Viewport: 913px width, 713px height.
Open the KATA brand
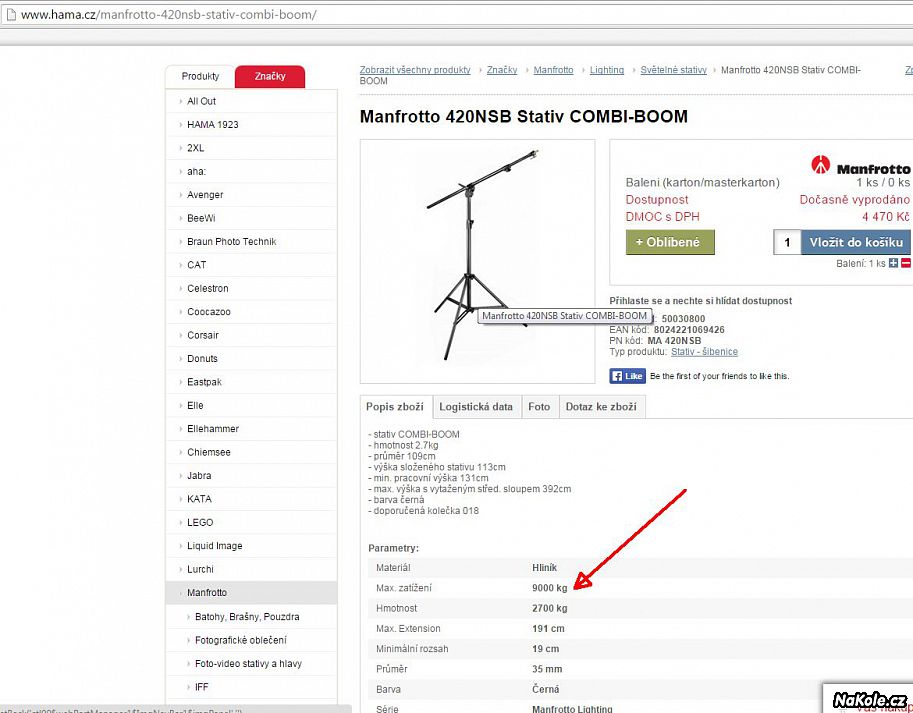[199, 499]
